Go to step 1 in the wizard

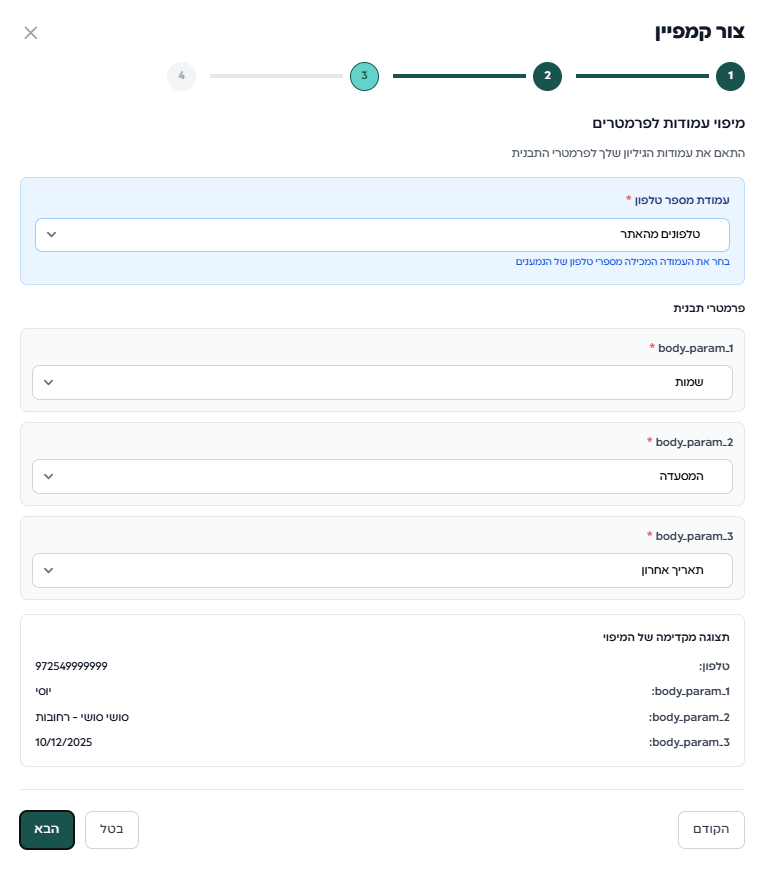click(x=730, y=76)
